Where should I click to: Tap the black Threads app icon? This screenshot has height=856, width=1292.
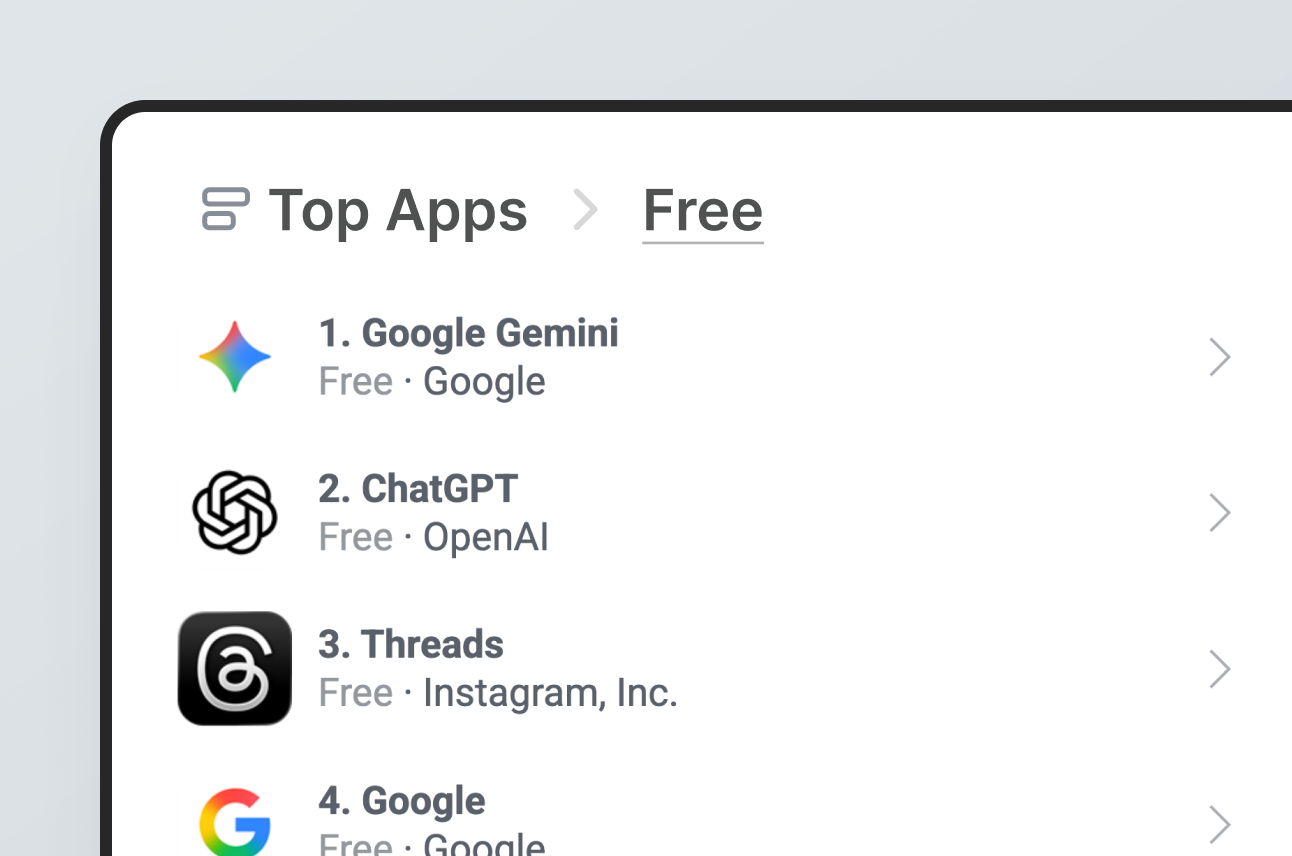tap(235, 668)
